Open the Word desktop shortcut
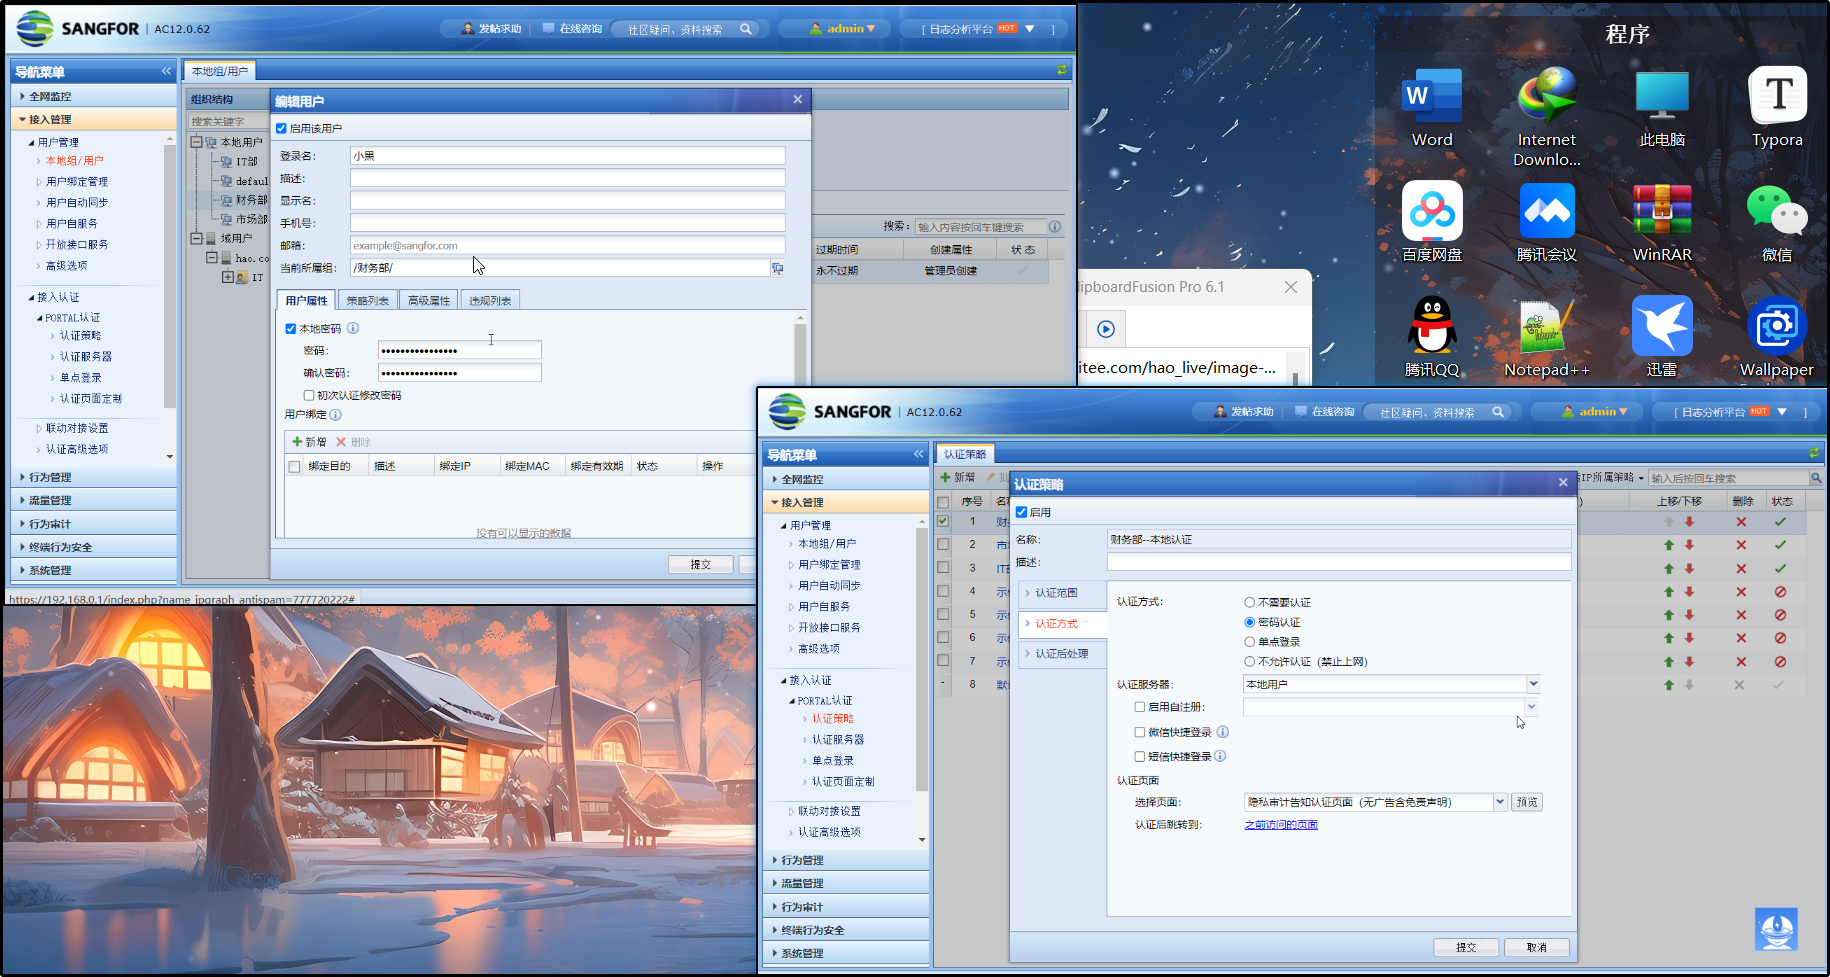The height and width of the screenshot is (977, 1830). point(1432,106)
